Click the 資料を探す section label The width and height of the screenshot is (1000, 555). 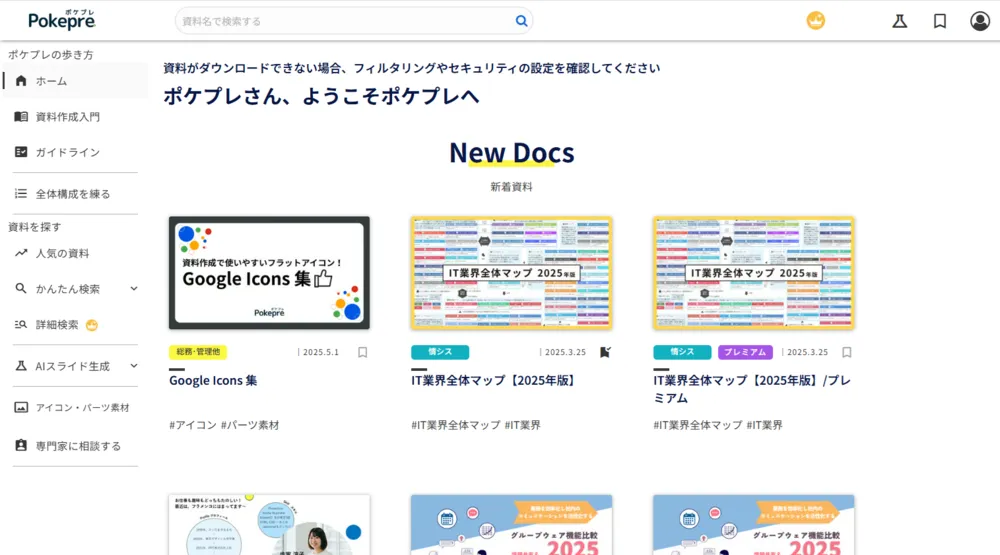coord(34,227)
